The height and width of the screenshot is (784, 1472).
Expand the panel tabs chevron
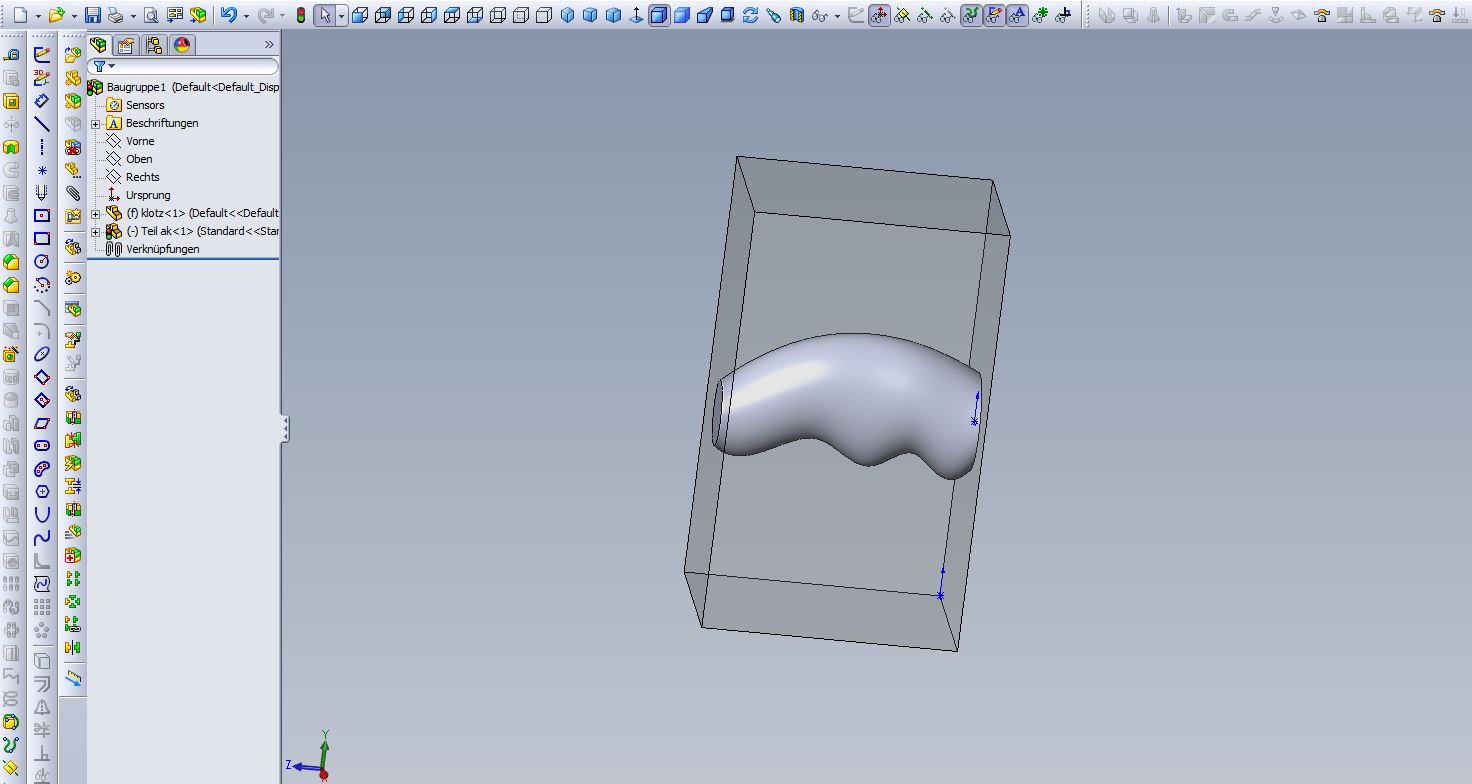[269, 45]
